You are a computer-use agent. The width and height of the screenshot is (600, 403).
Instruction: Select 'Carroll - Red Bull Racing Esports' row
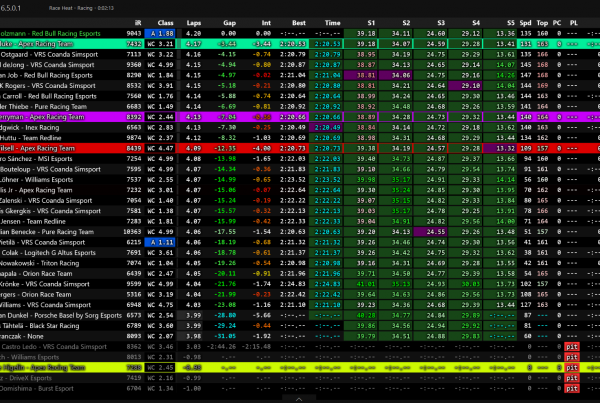[x=300, y=96]
